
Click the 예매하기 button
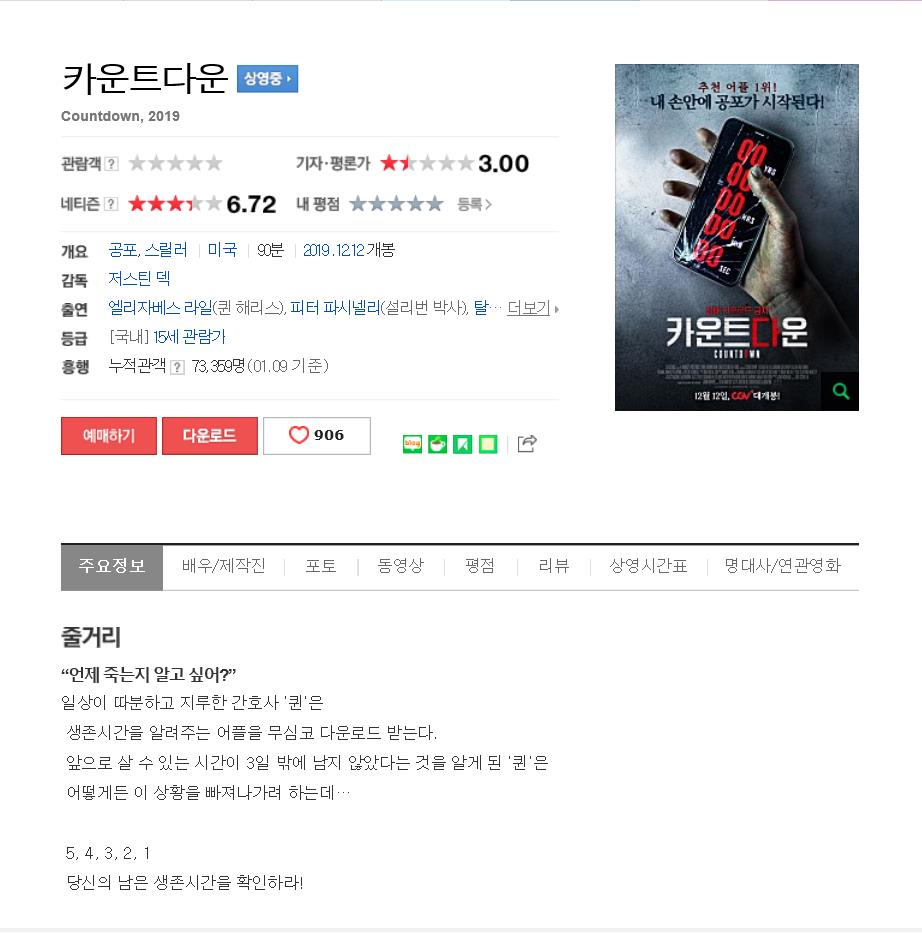(x=109, y=436)
